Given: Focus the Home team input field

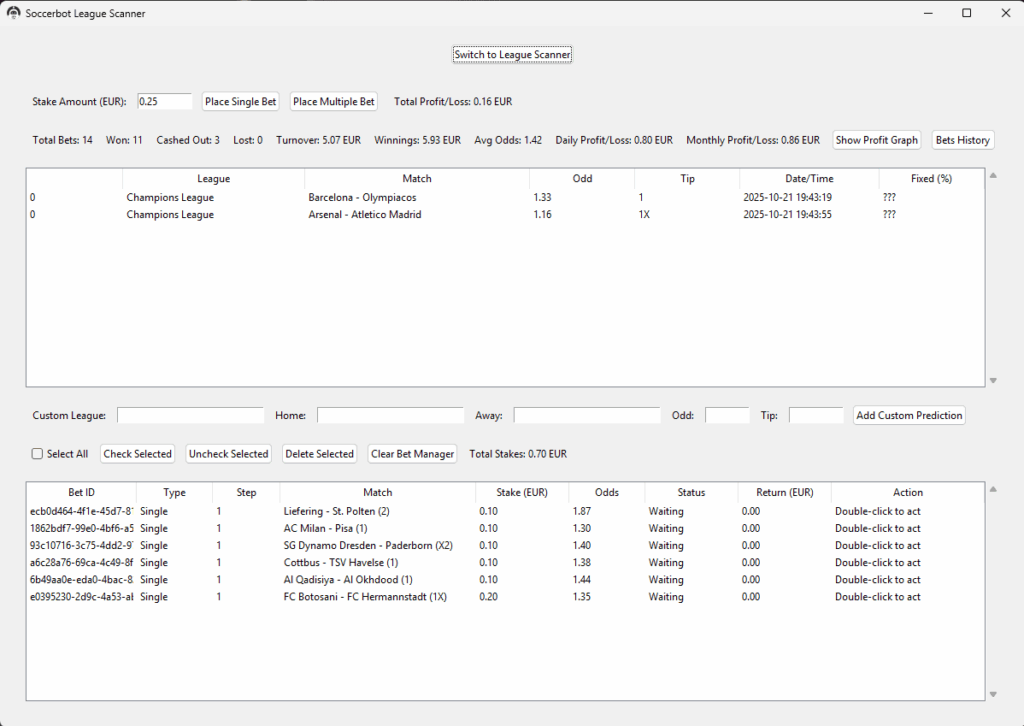Looking at the screenshot, I should pos(390,415).
